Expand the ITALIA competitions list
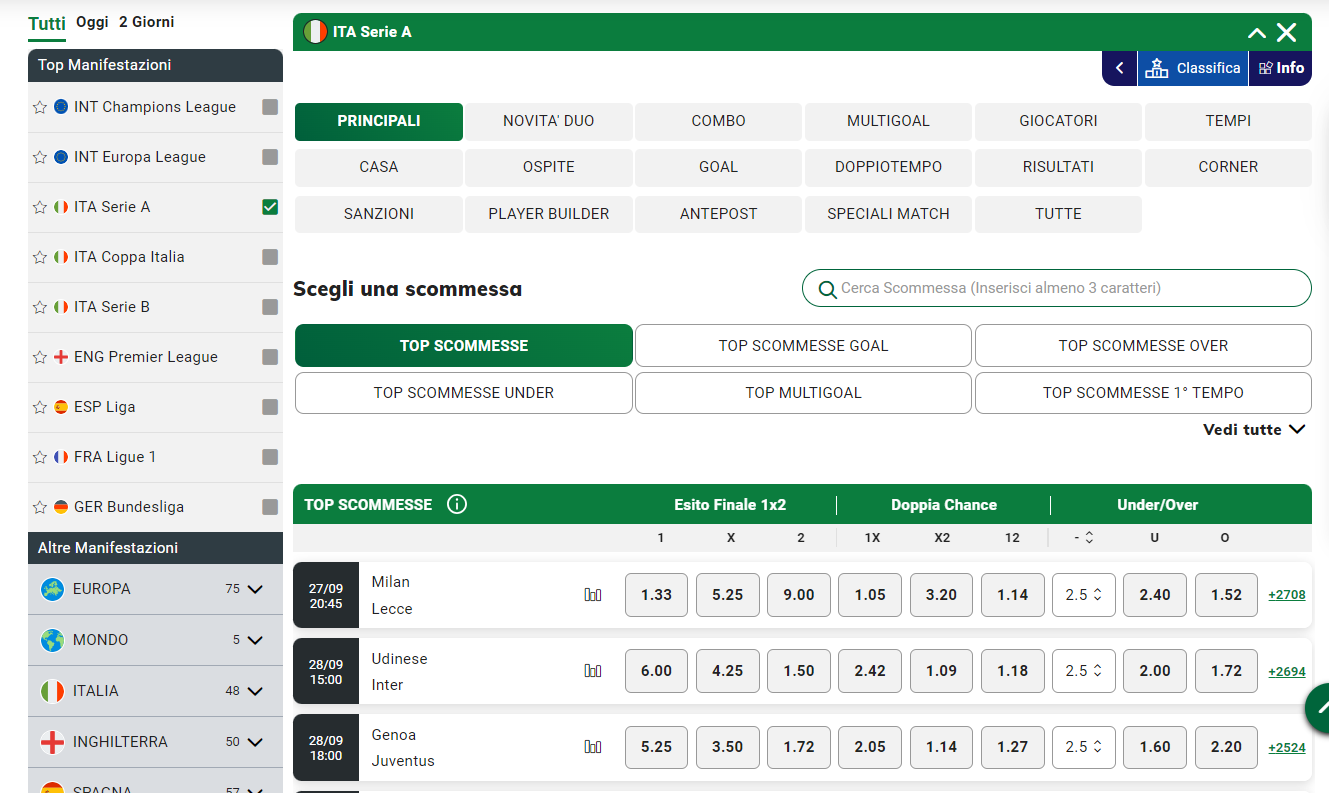This screenshot has width=1329, height=793. point(259,690)
